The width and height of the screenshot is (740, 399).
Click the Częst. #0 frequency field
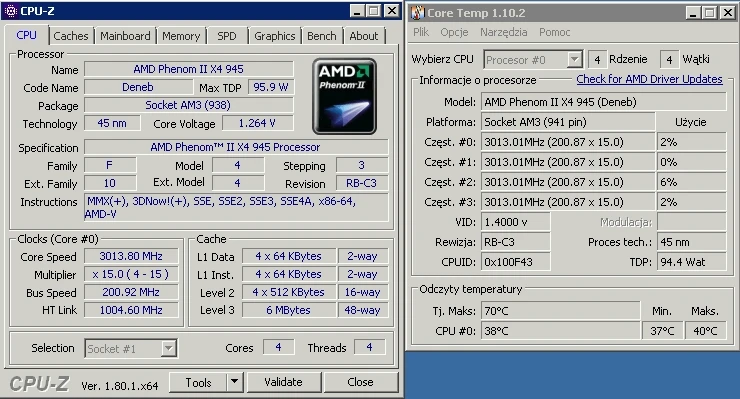point(568,142)
